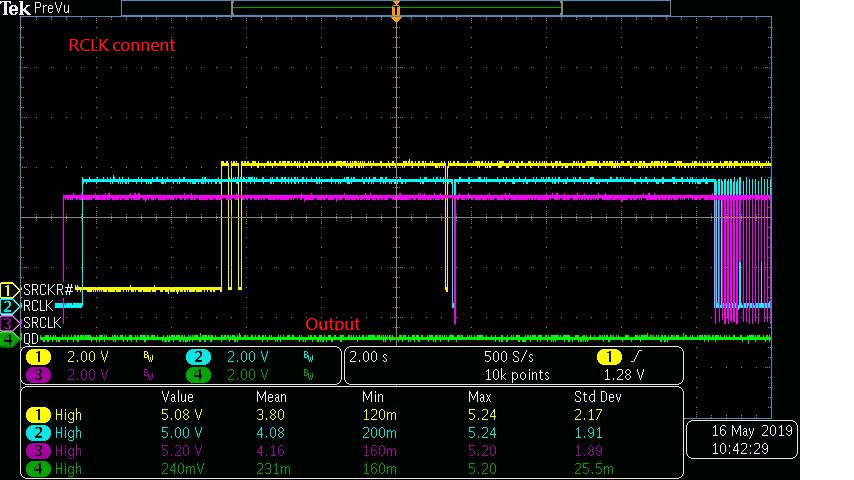Select channel 2 badge in vertical scale readout

pos(198,357)
